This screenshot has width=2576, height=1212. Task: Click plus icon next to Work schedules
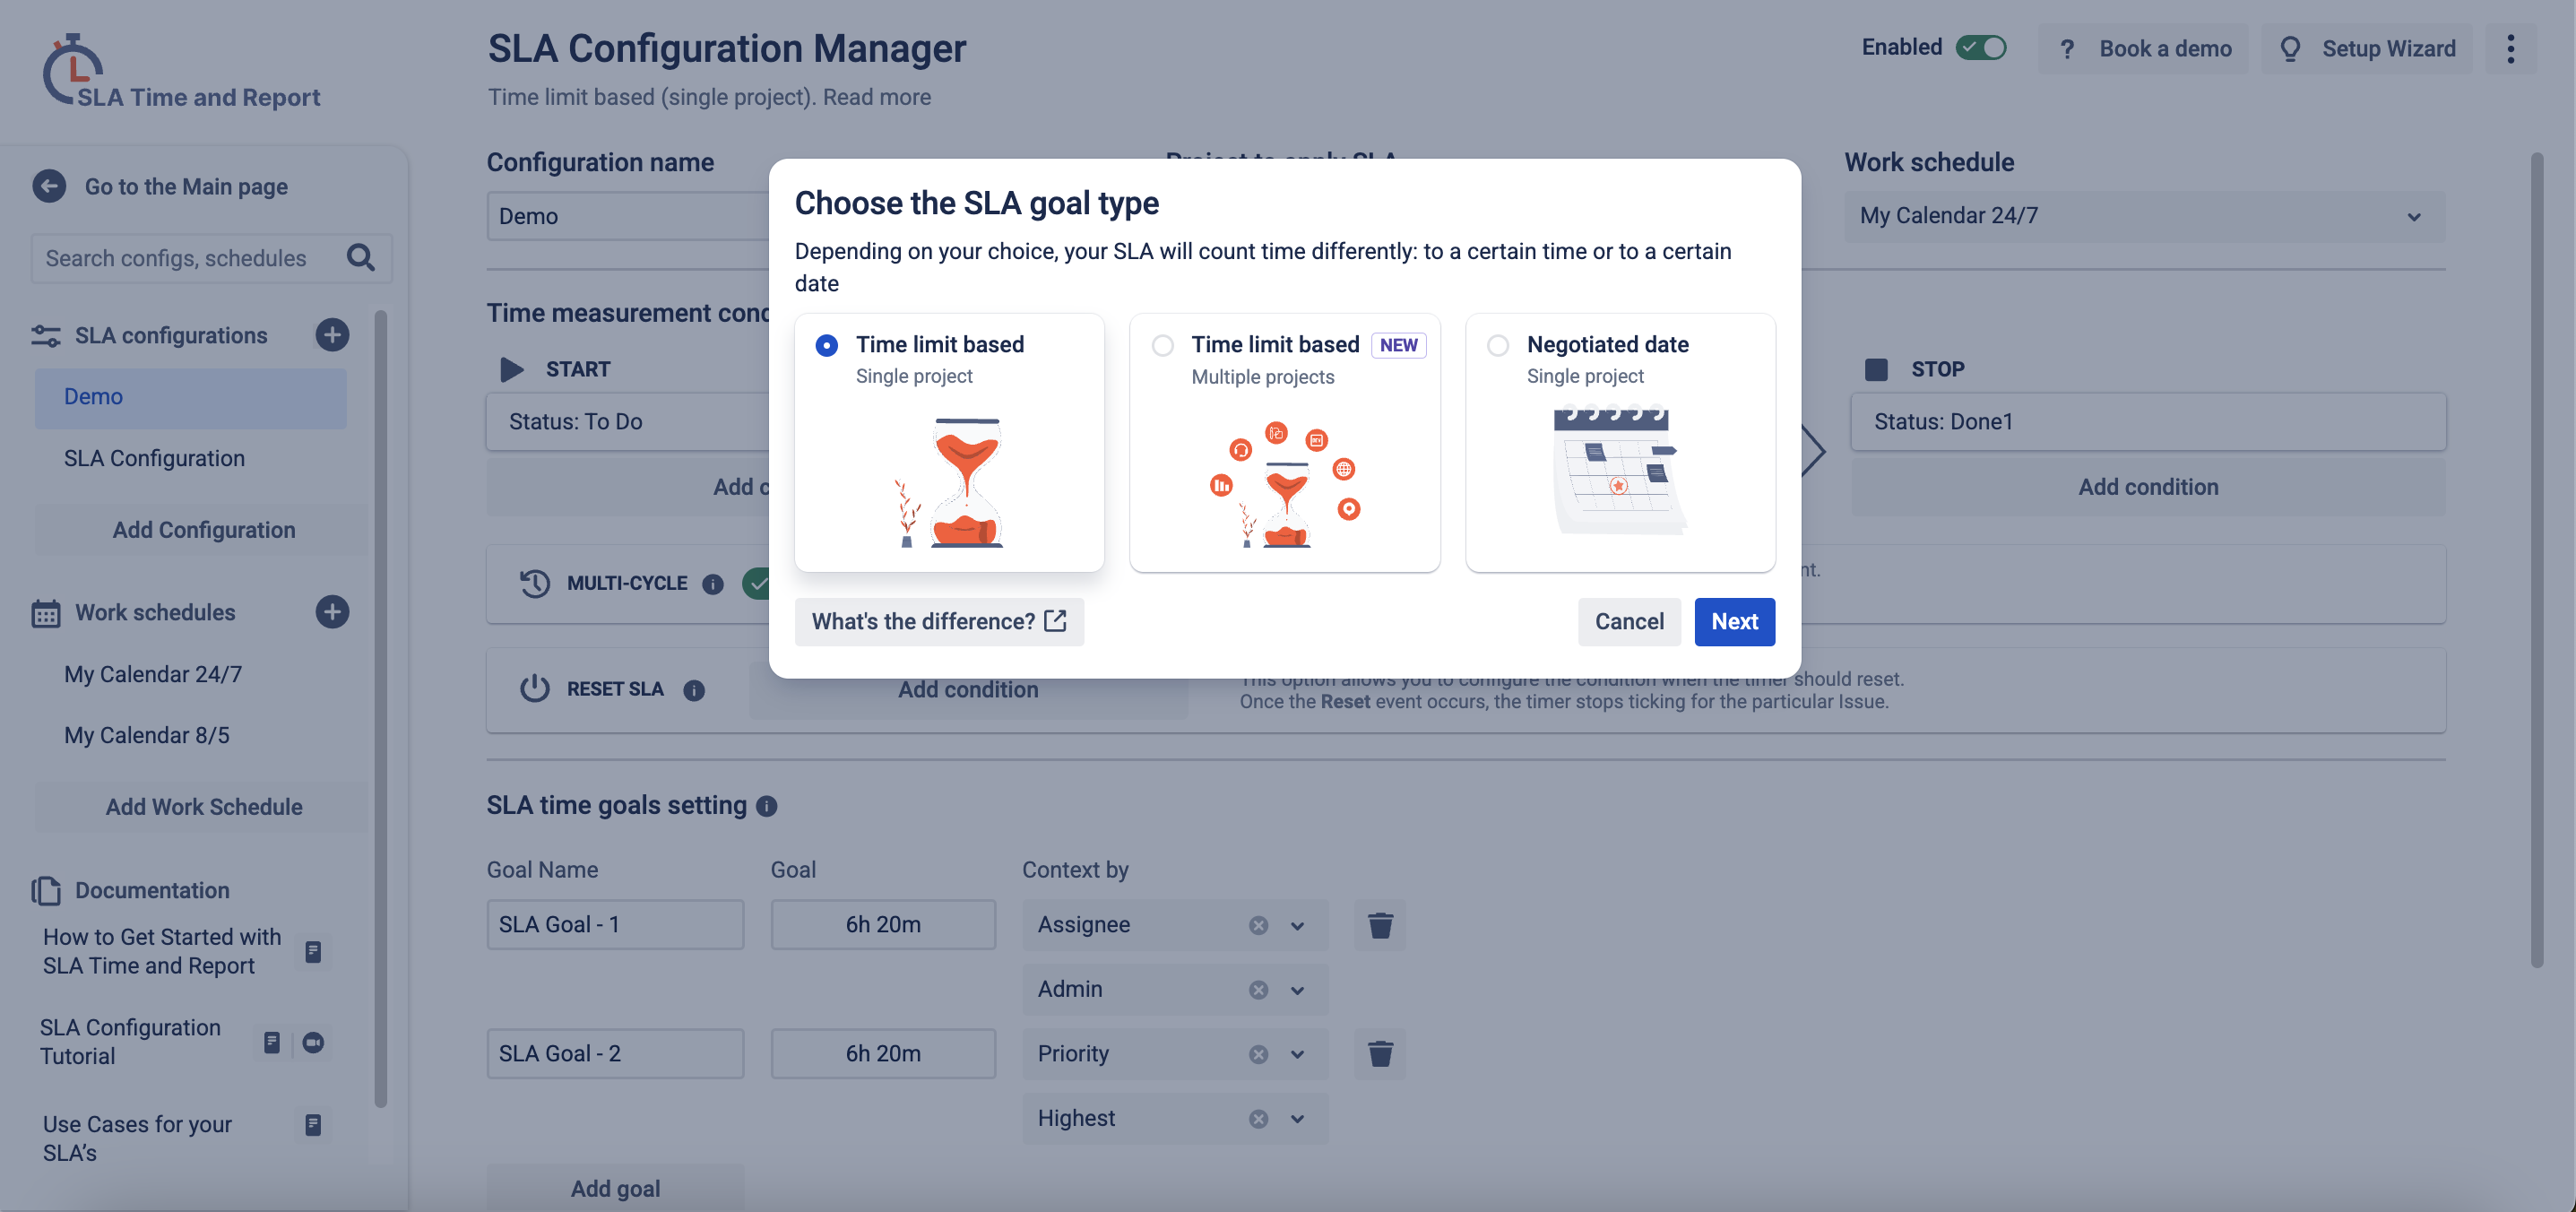point(332,612)
